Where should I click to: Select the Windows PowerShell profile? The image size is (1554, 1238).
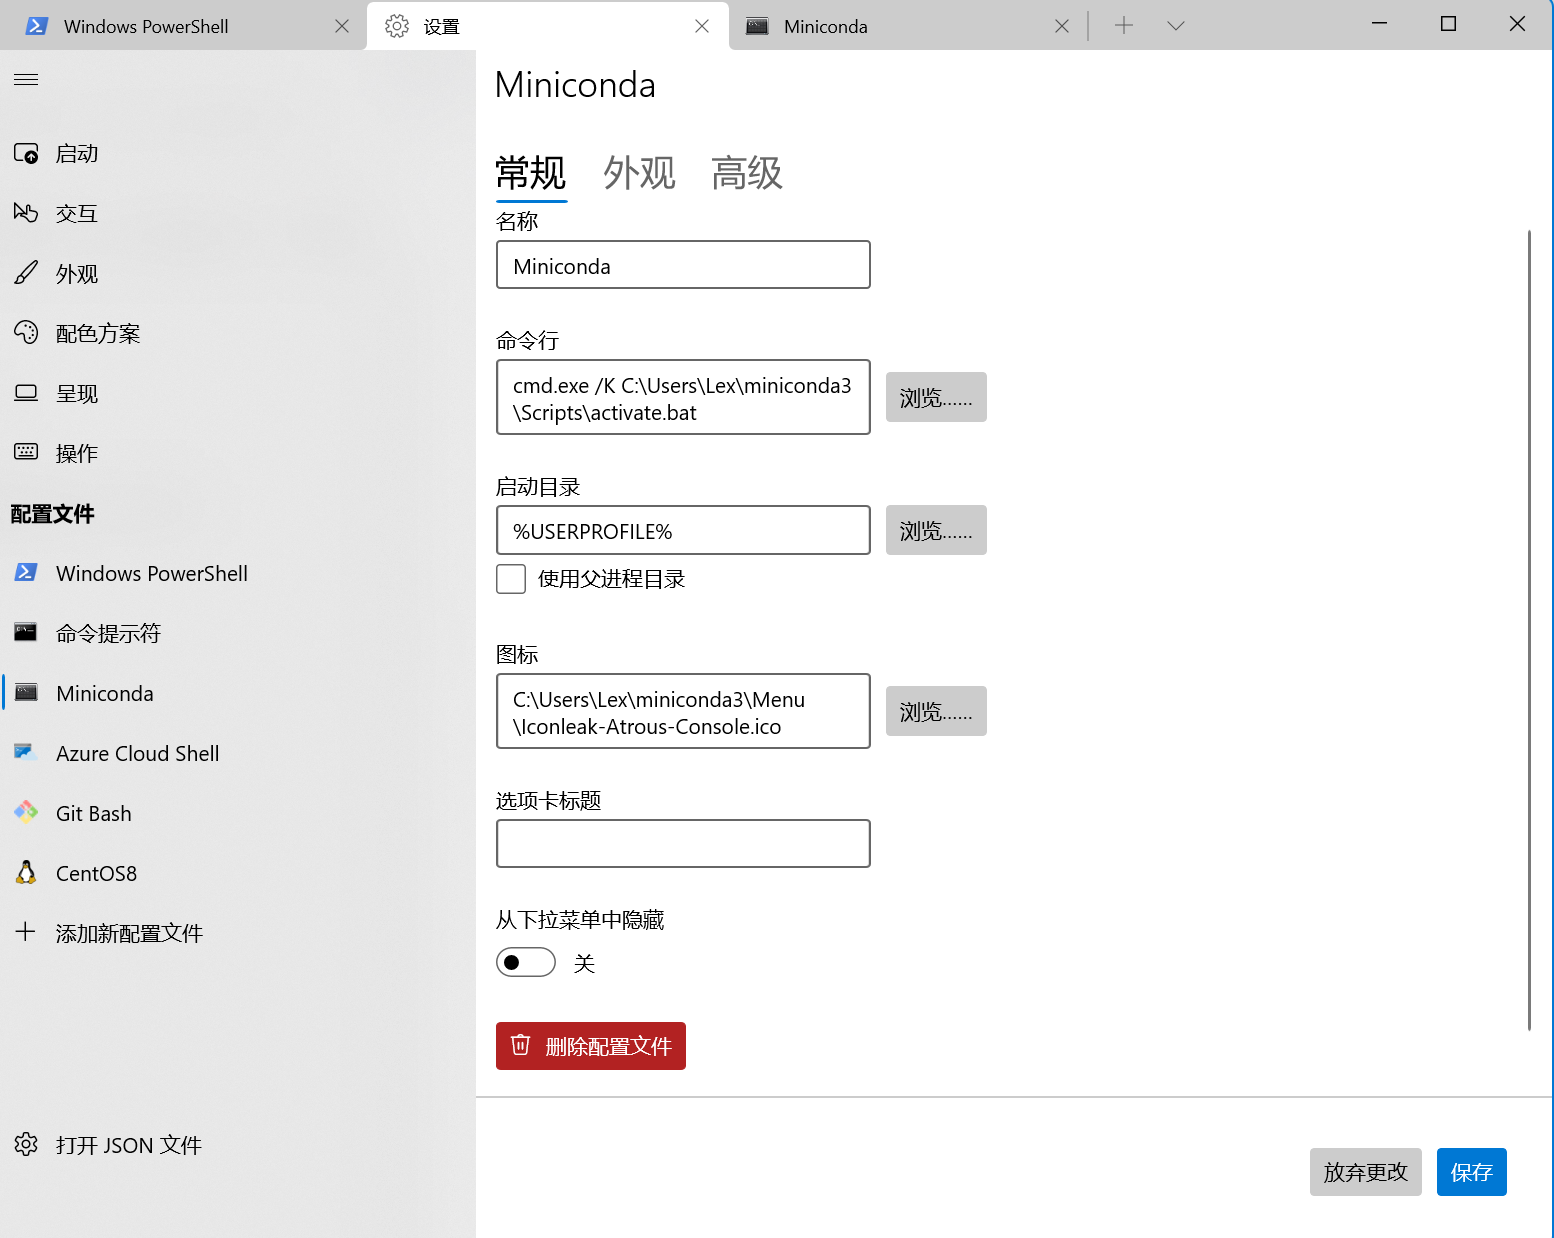pyautogui.click(x=151, y=573)
